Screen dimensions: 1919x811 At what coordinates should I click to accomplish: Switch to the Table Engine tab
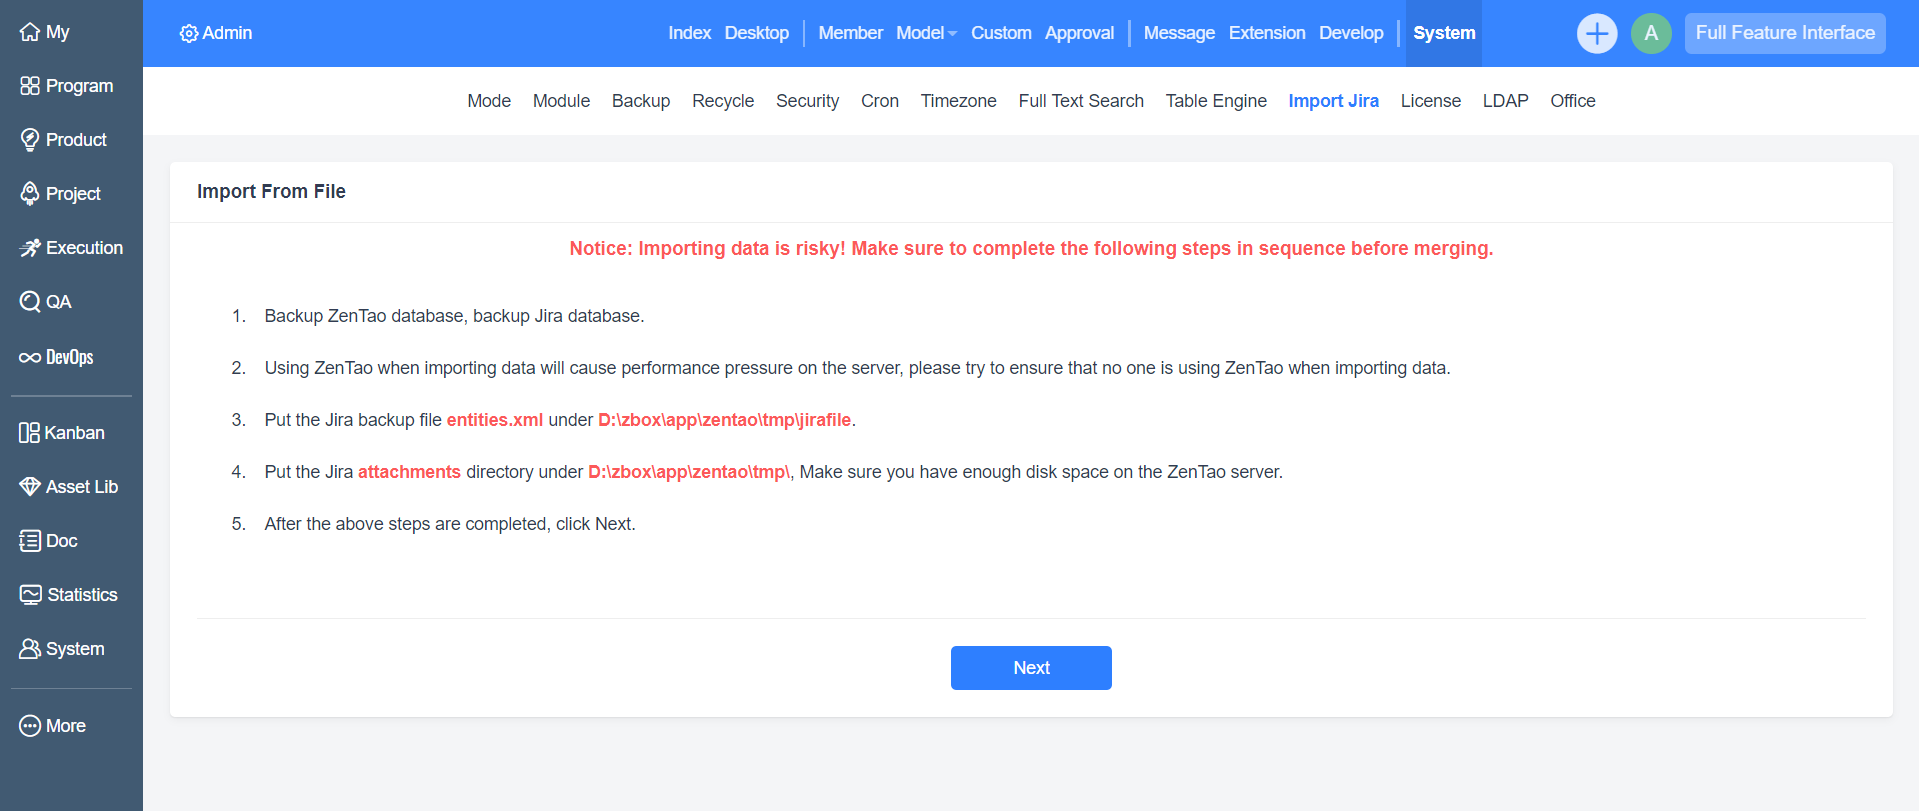(1216, 101)
